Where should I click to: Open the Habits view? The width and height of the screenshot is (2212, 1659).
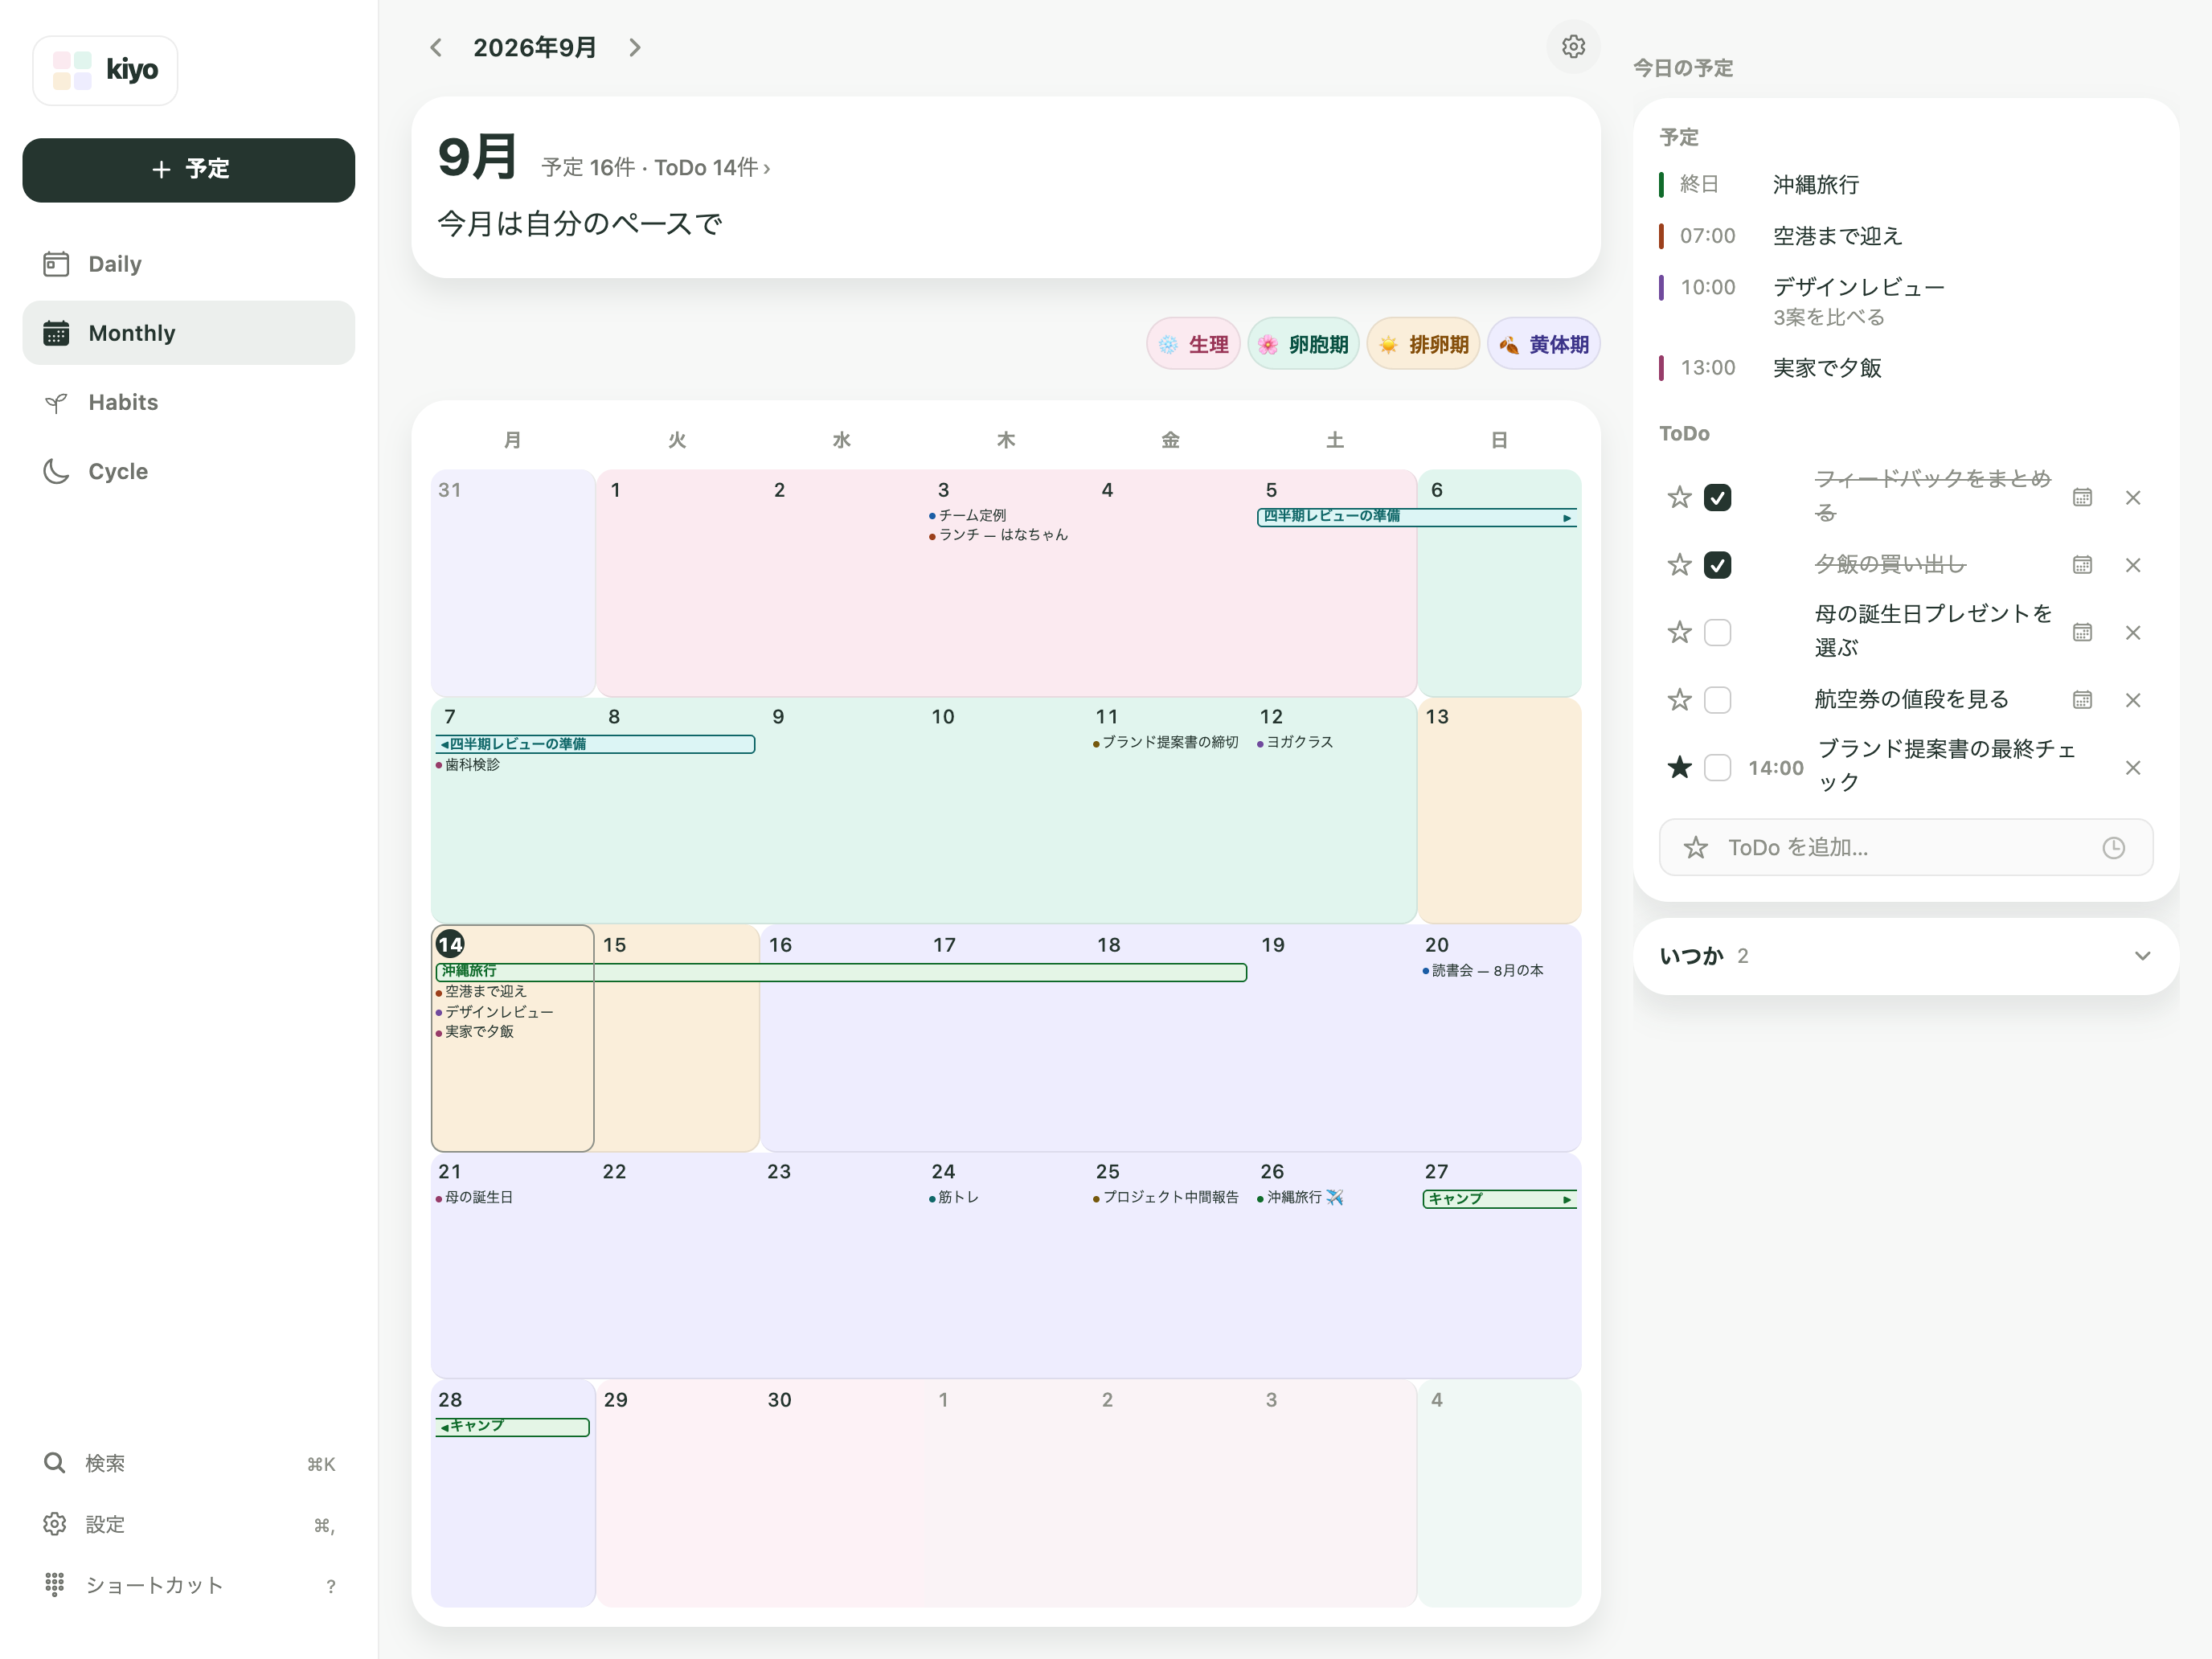[189, 402]
